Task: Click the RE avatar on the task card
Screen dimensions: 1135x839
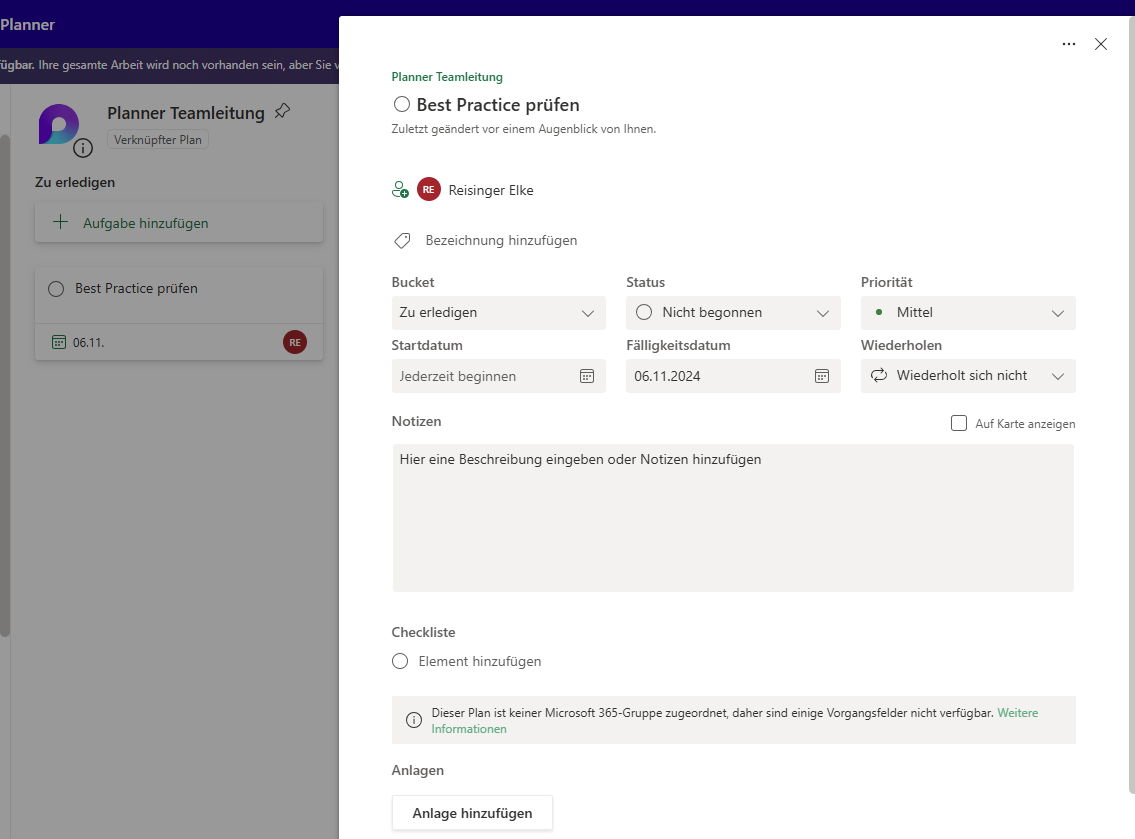Action: 295,342
